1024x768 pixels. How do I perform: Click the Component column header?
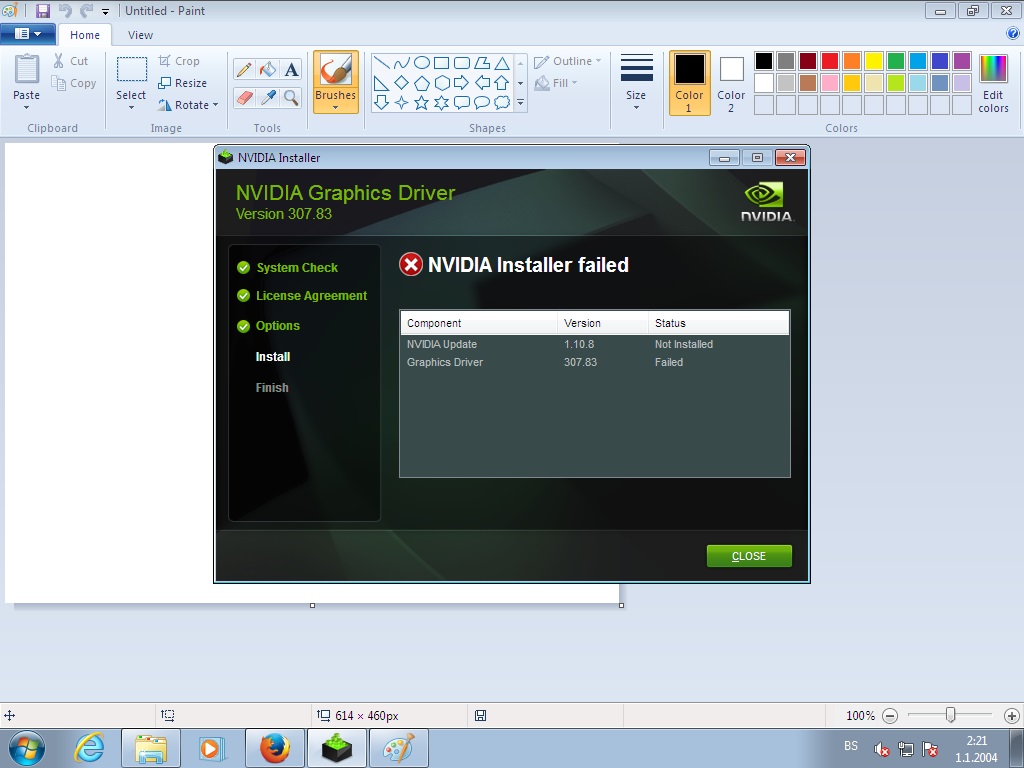pyautogui.click(x=479, y=323)
